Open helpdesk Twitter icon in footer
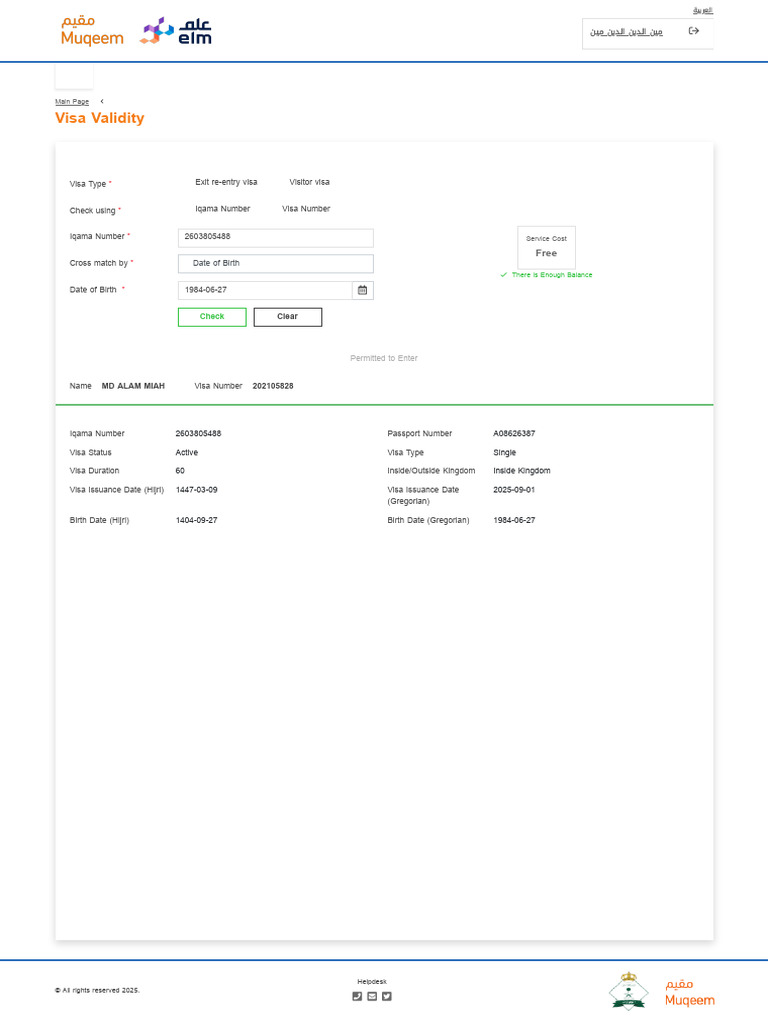Viewport: 768px width, 1024px height. [387, 996]
